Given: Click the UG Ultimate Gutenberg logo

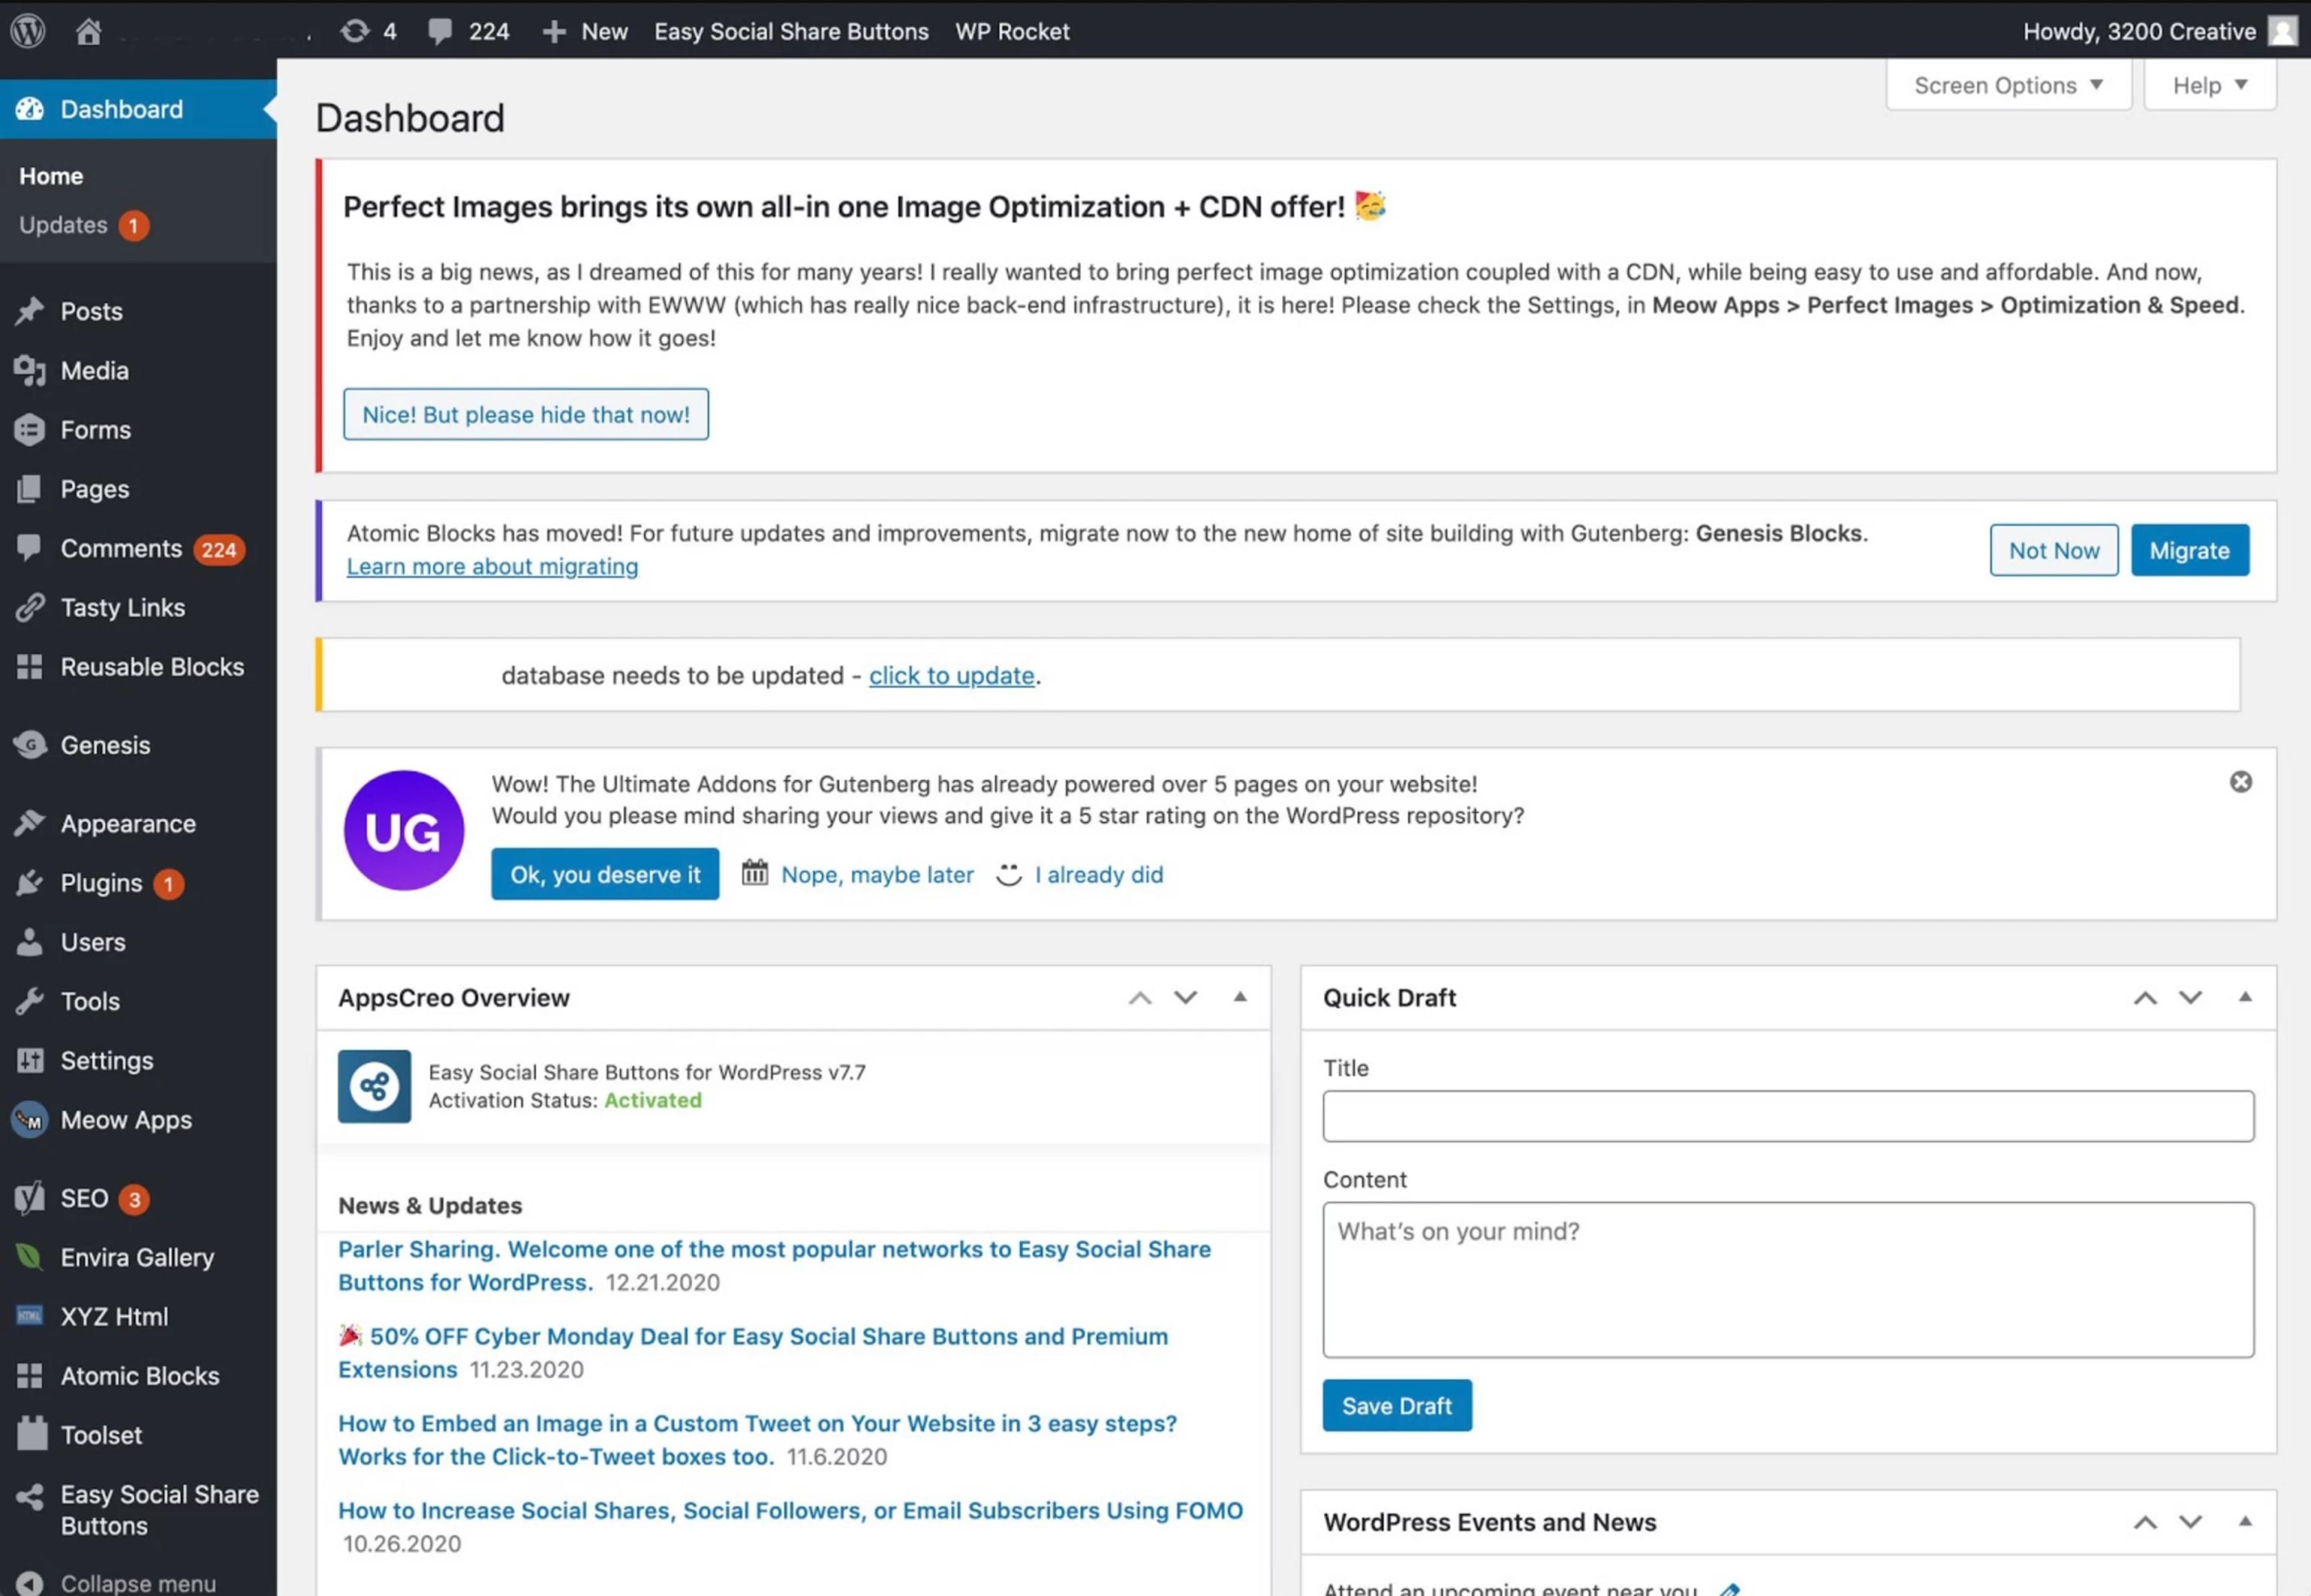Looking at the screenshot, I should tap(404, 830).
